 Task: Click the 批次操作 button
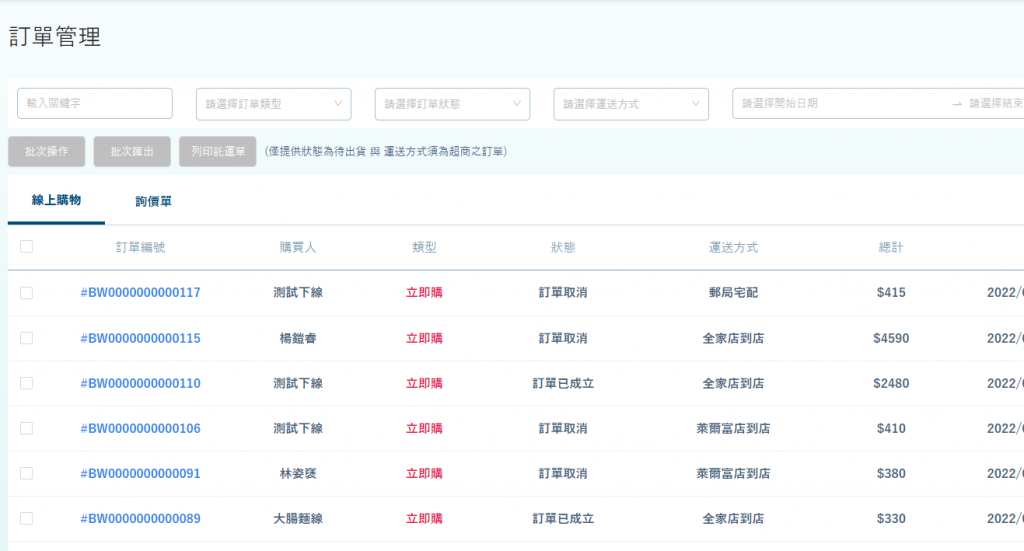[46, 151]
